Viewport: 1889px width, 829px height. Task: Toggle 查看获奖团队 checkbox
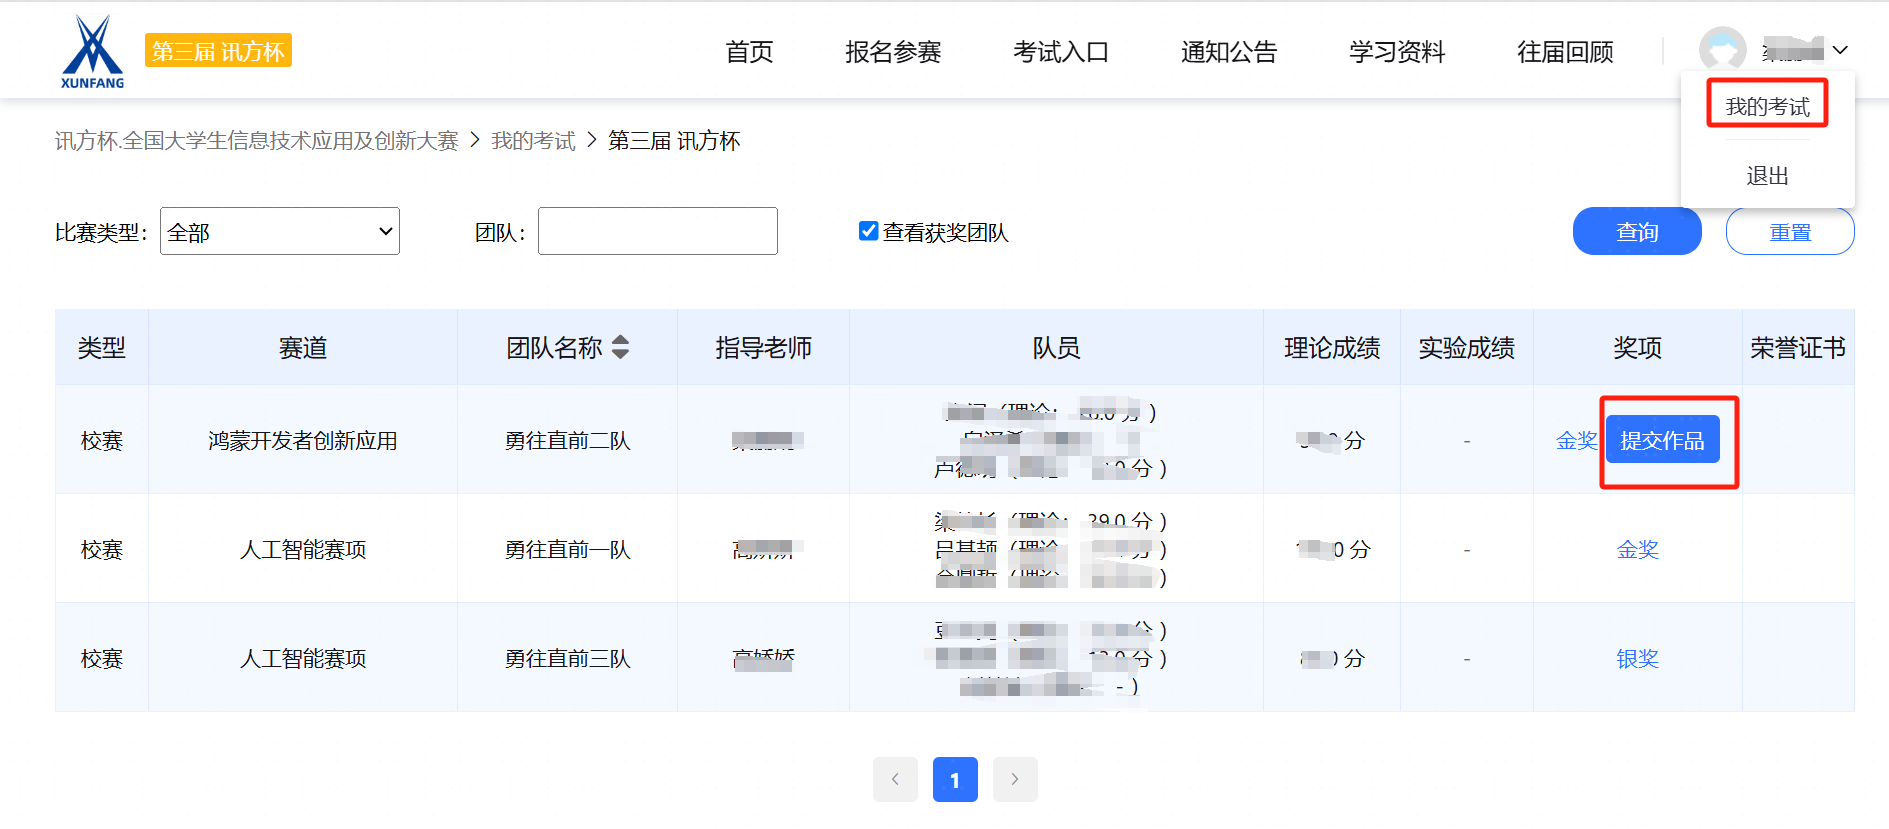(868, 231)
